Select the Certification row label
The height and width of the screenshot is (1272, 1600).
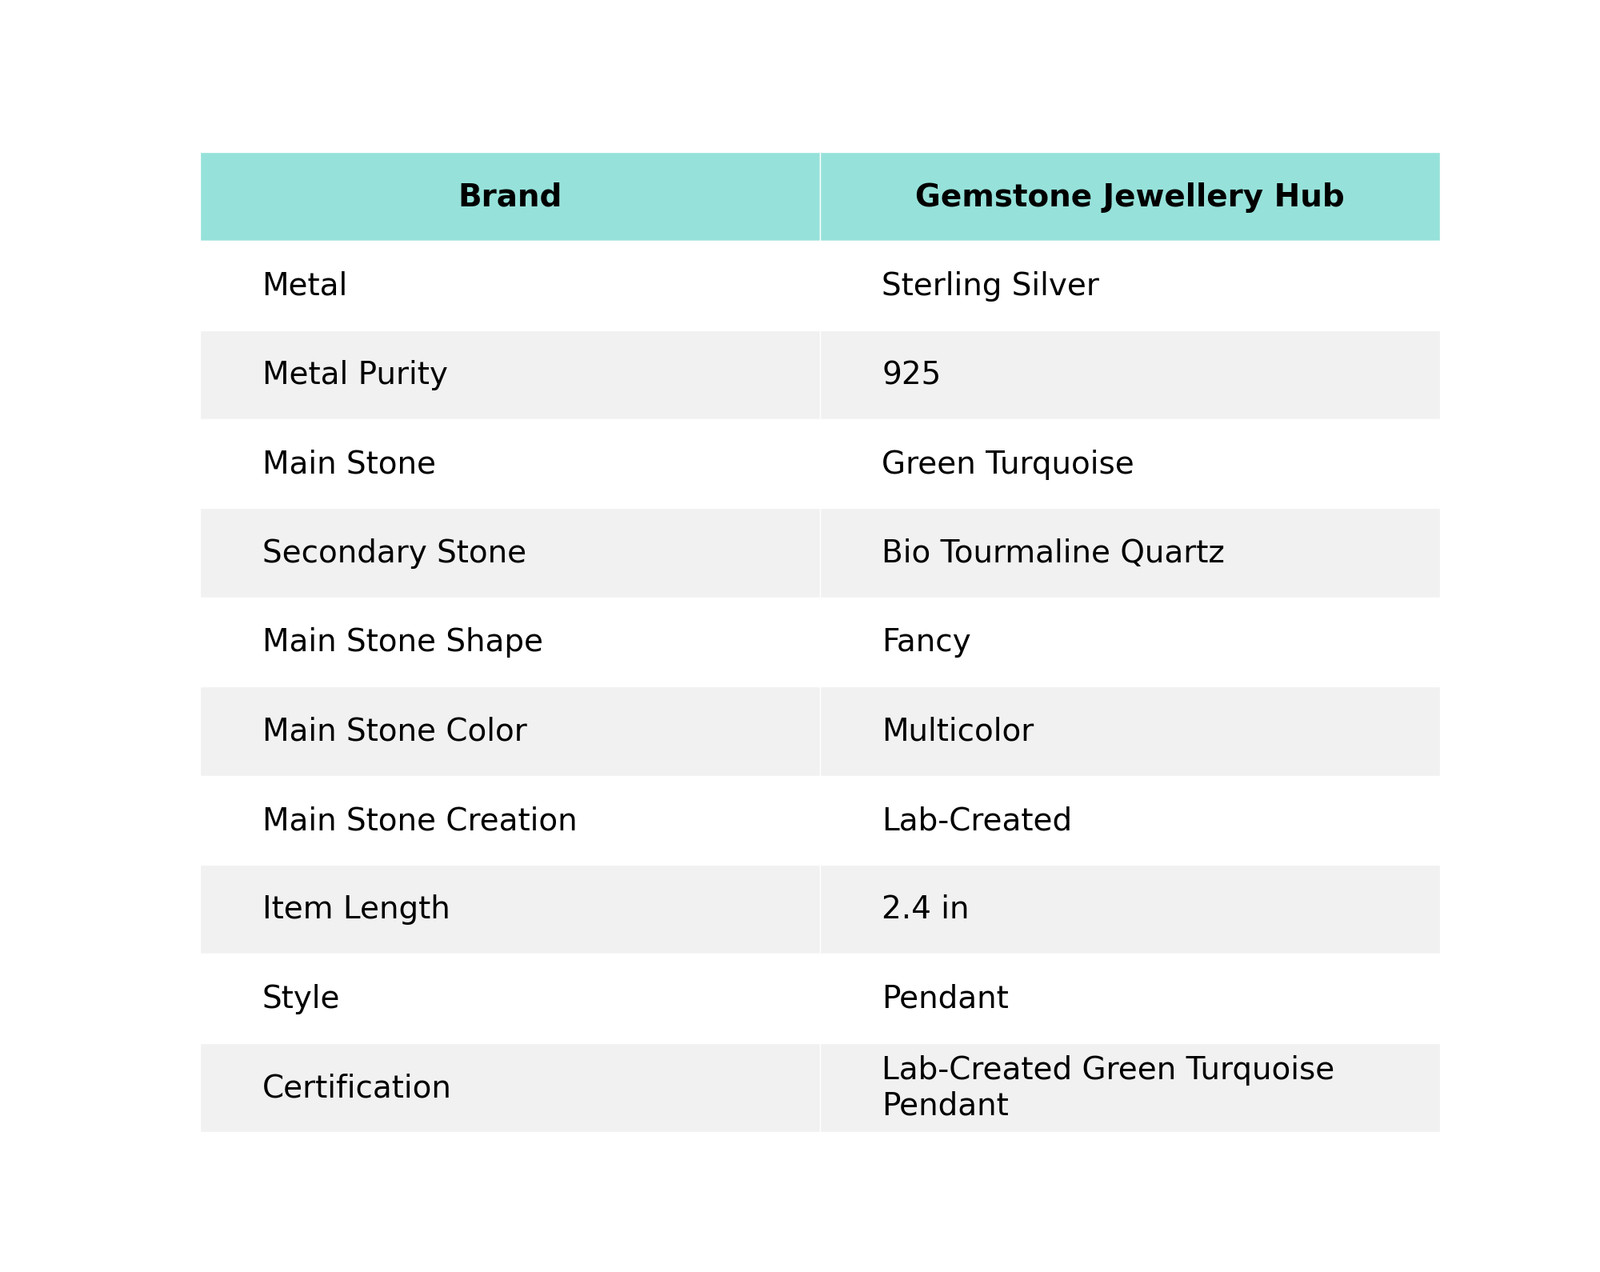pos(356,1087)
